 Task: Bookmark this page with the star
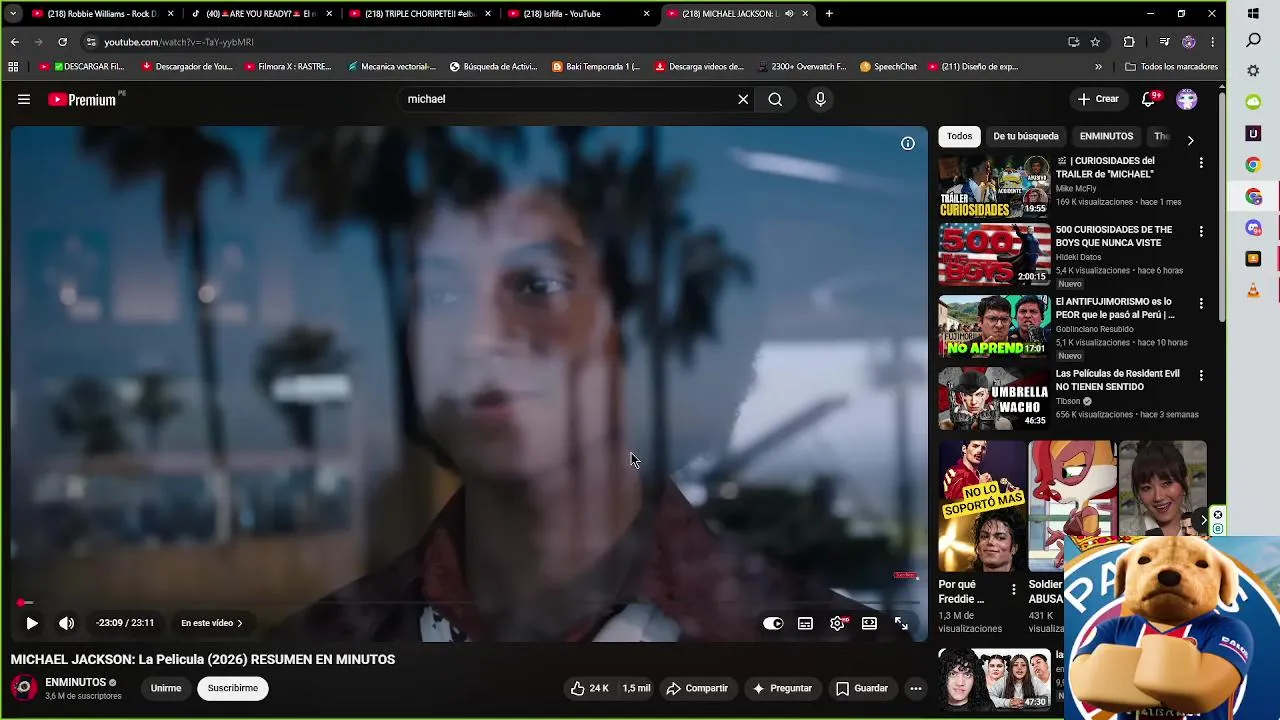(x=1095, y=42)
